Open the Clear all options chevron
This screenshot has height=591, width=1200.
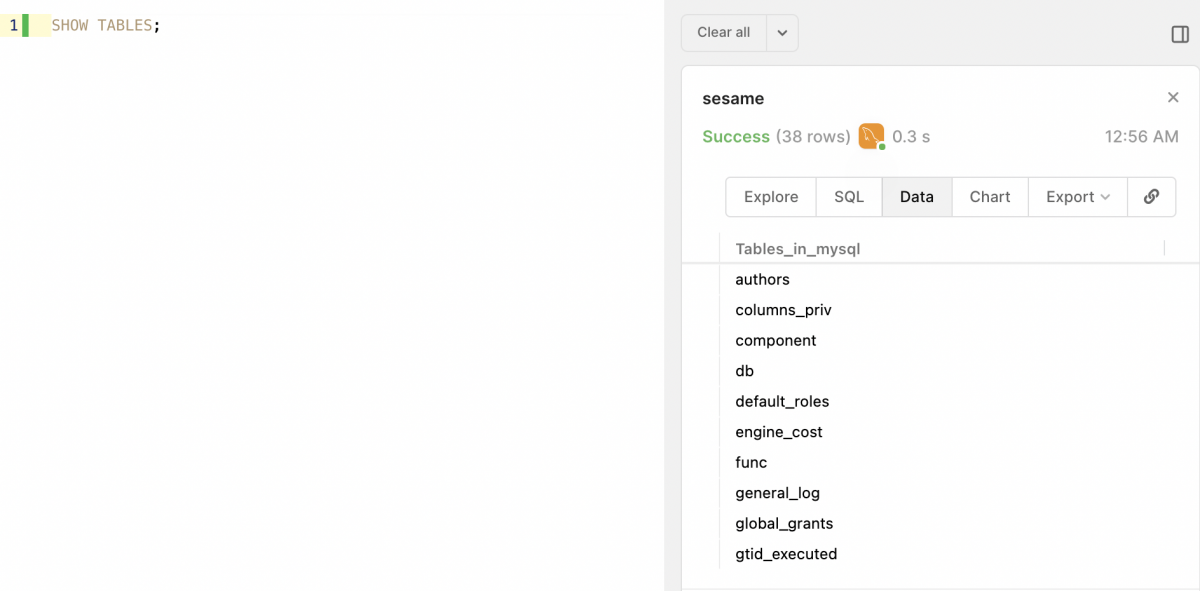(x=783, y=32)
